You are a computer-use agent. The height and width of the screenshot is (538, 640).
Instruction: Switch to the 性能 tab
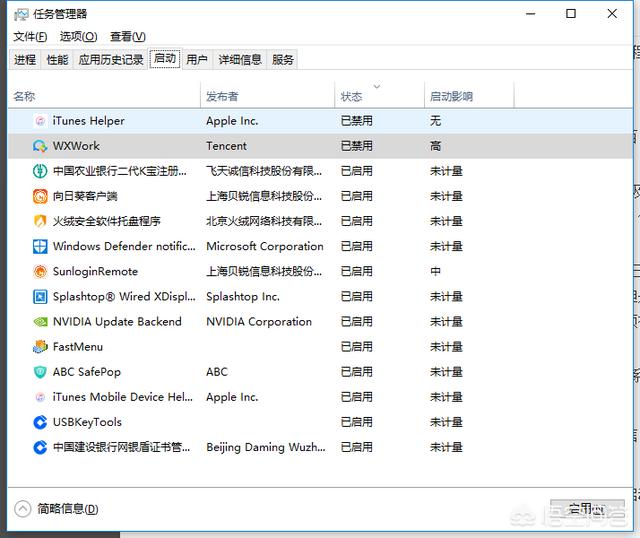click(x=57, y=60)
